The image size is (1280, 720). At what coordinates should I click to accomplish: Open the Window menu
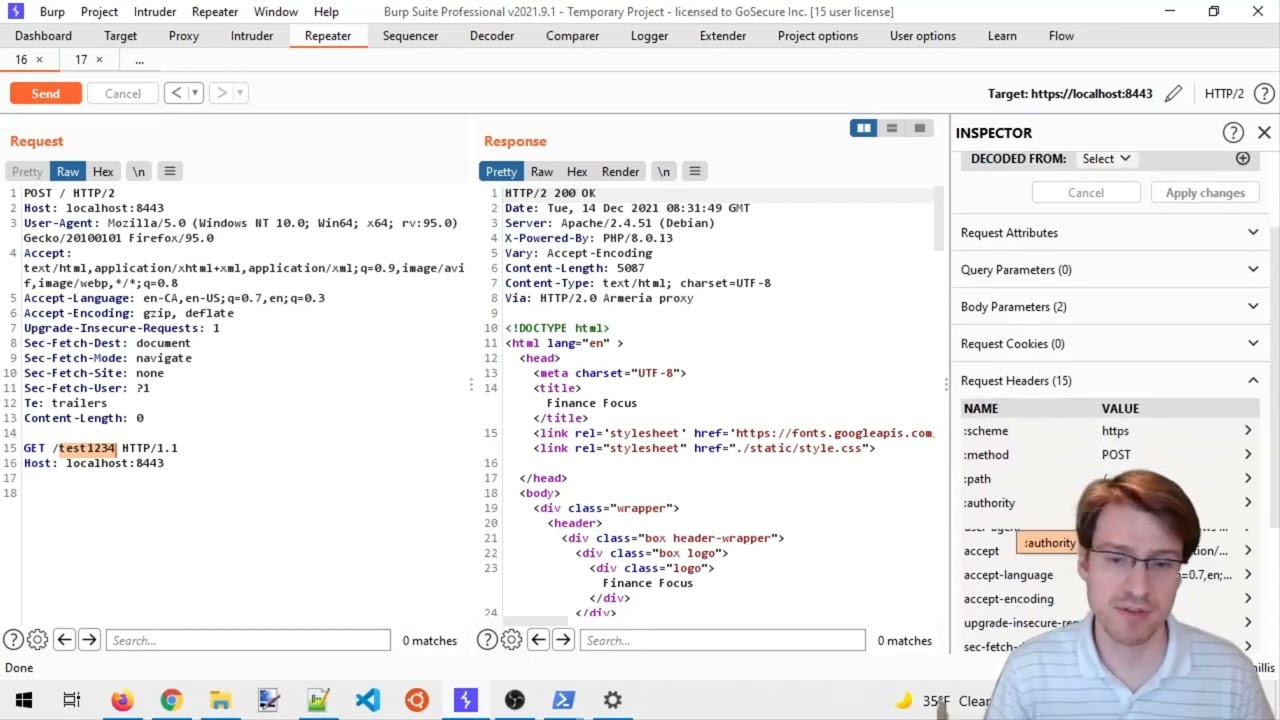tap(275, 11)
